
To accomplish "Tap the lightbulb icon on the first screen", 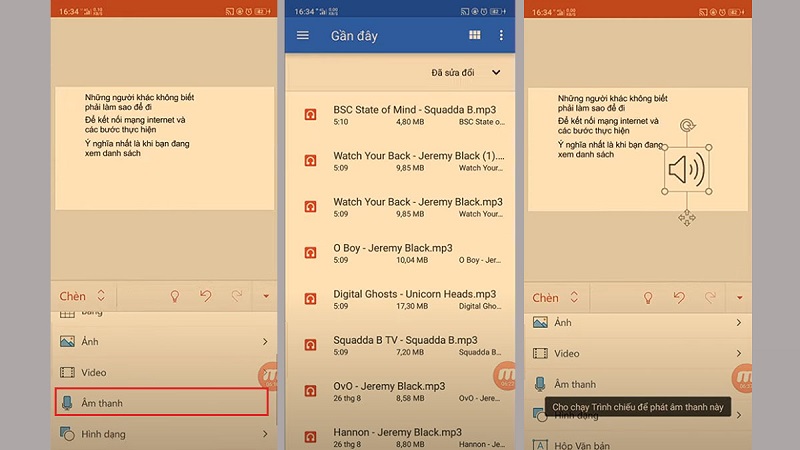I will coord(174,297).
